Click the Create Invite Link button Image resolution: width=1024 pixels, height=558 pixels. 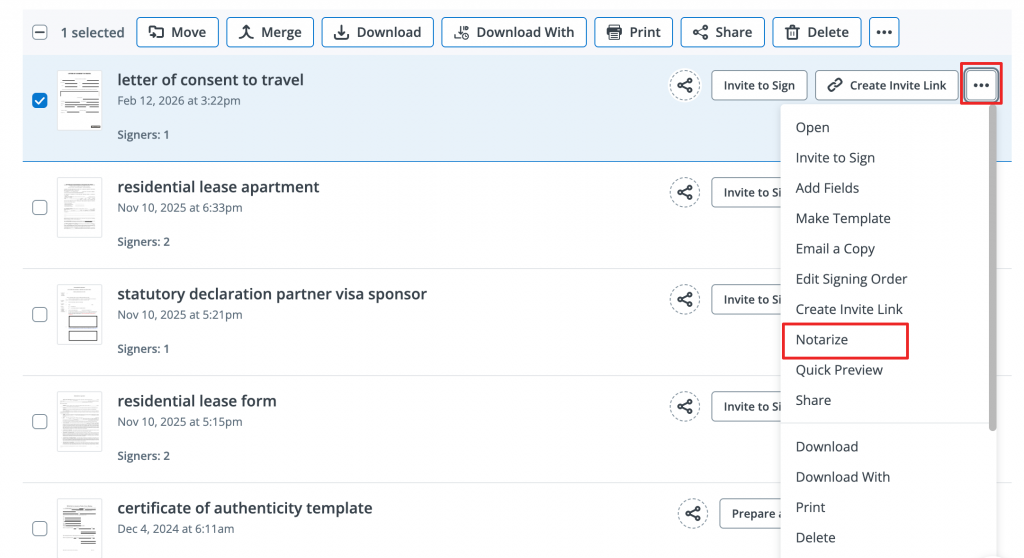[887, 86]
